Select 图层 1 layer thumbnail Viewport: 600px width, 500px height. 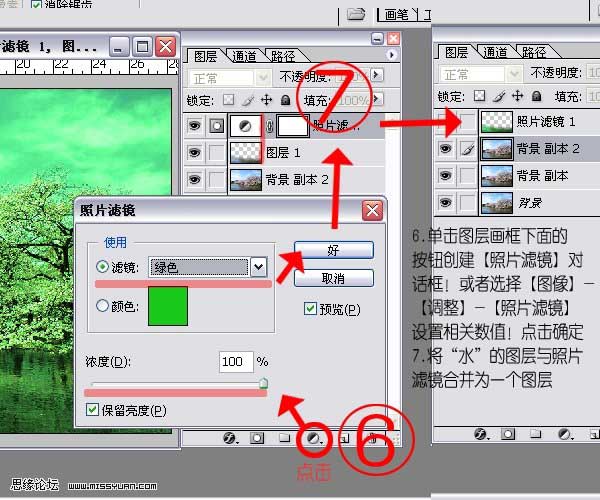pyautogui.click(x=246, y=153)
